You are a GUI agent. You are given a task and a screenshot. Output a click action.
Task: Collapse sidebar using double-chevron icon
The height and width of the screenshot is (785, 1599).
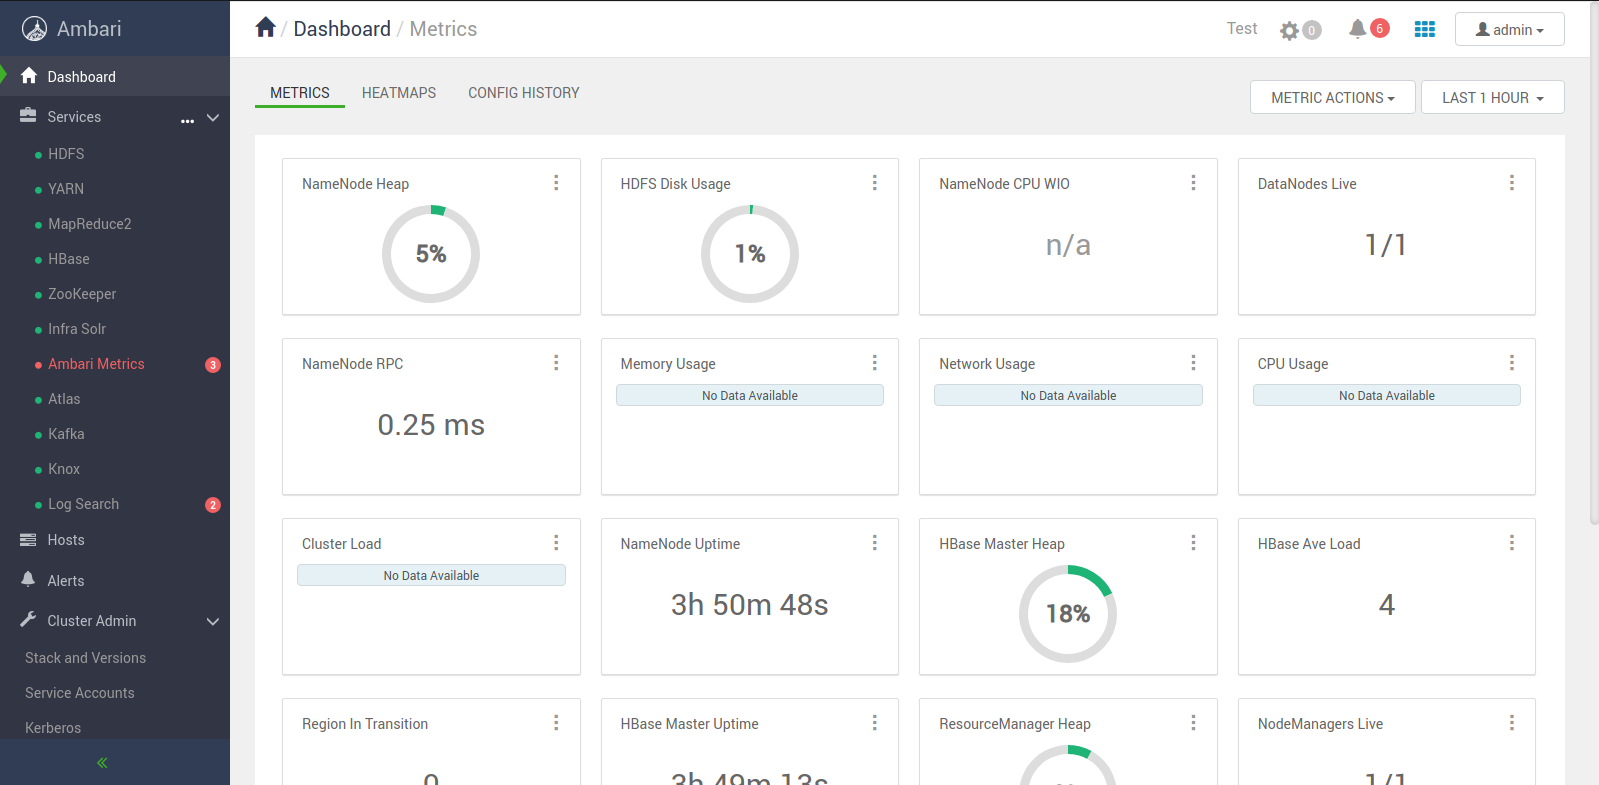[x=102, y=762]
